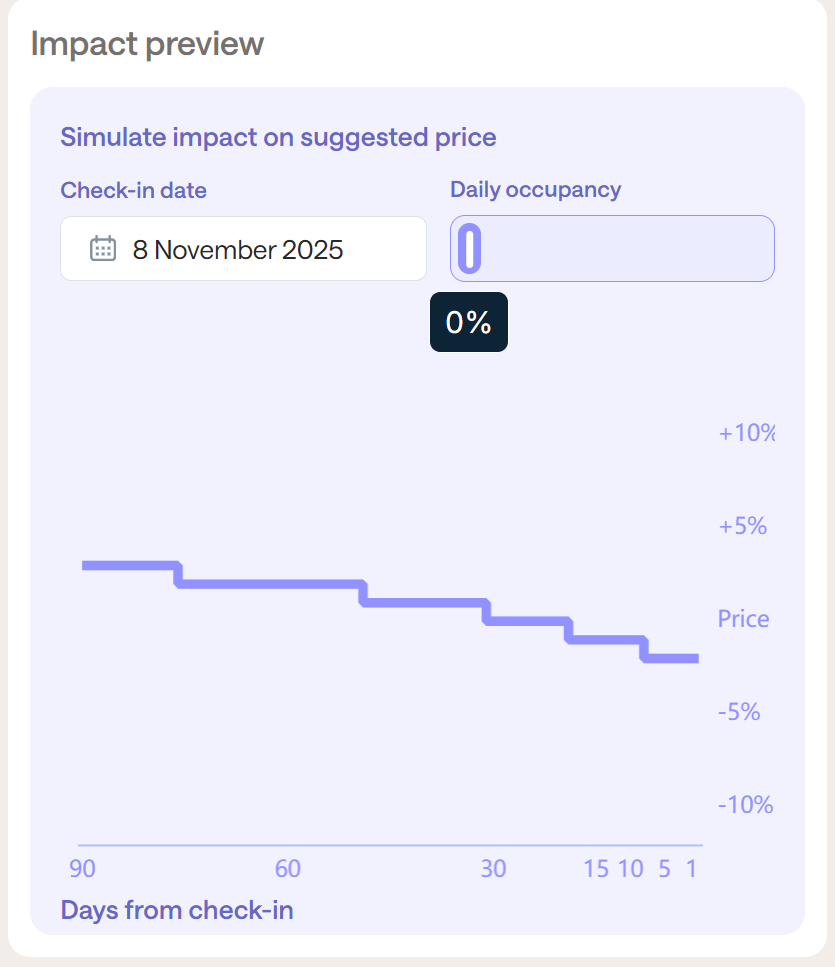Click the Price baseline axis label
The height and width of the screenshot is (967, 835).
click(x=743, y=619)
